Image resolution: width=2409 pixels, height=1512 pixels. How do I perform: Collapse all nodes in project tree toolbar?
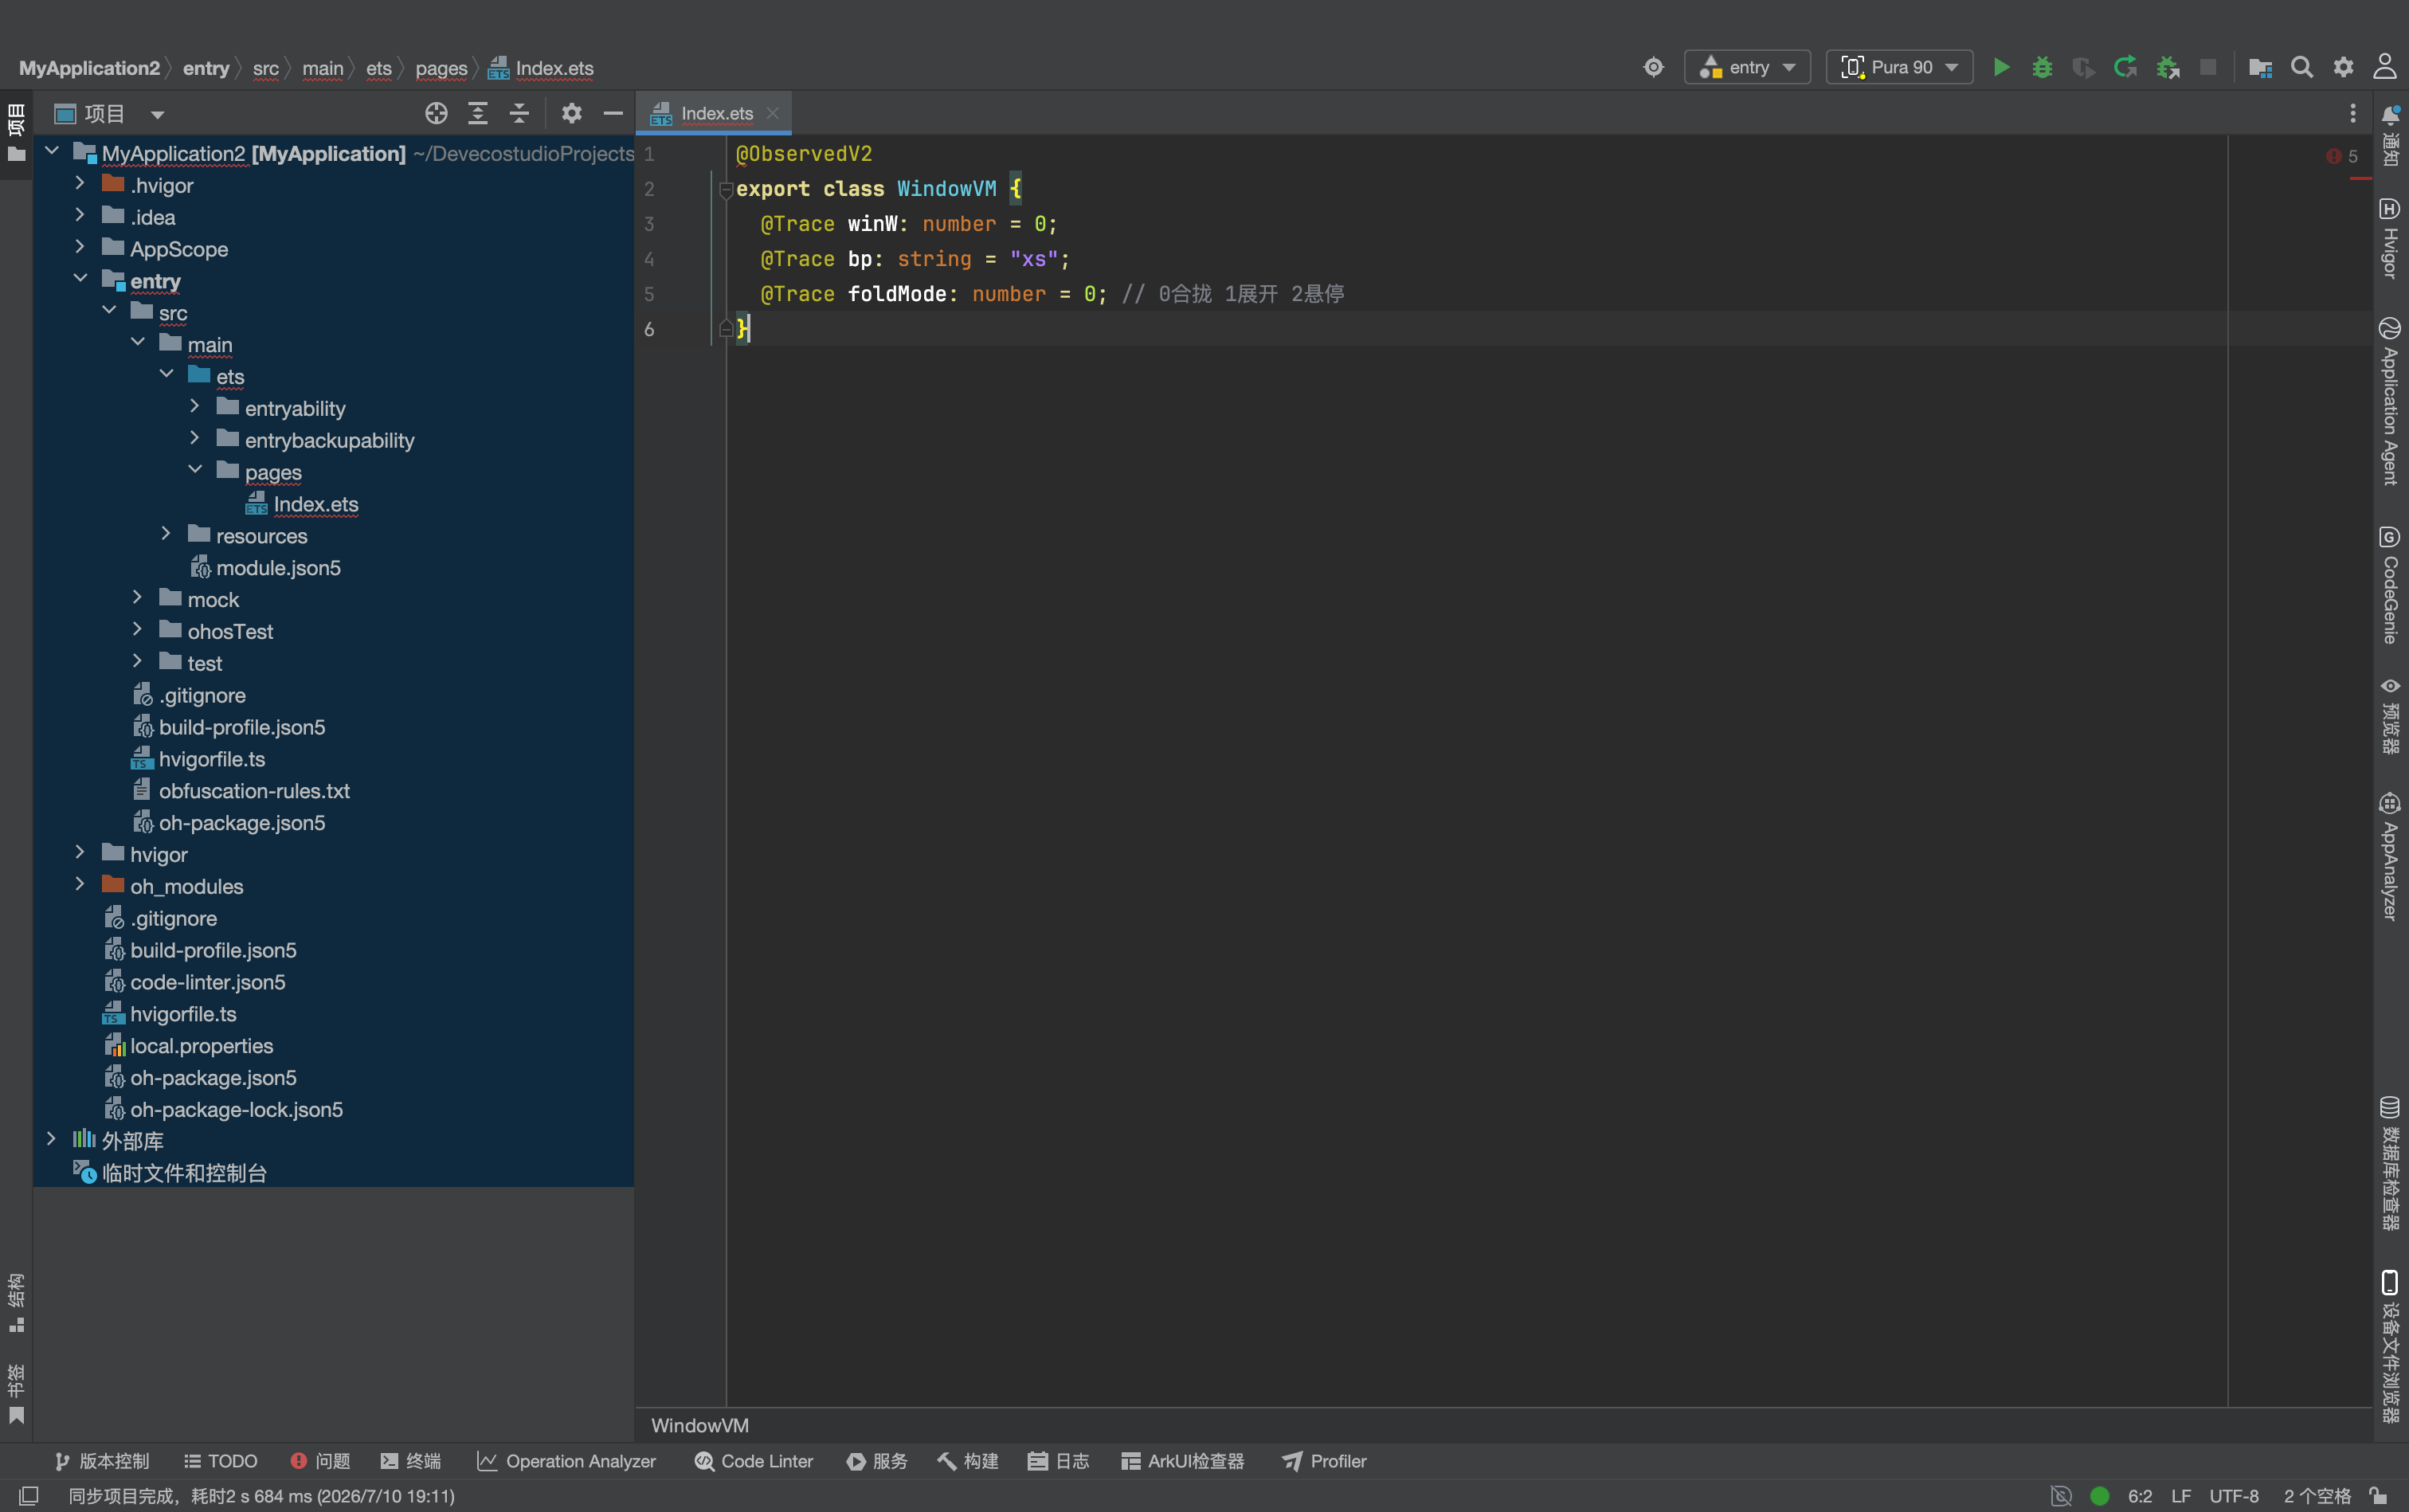519,113
